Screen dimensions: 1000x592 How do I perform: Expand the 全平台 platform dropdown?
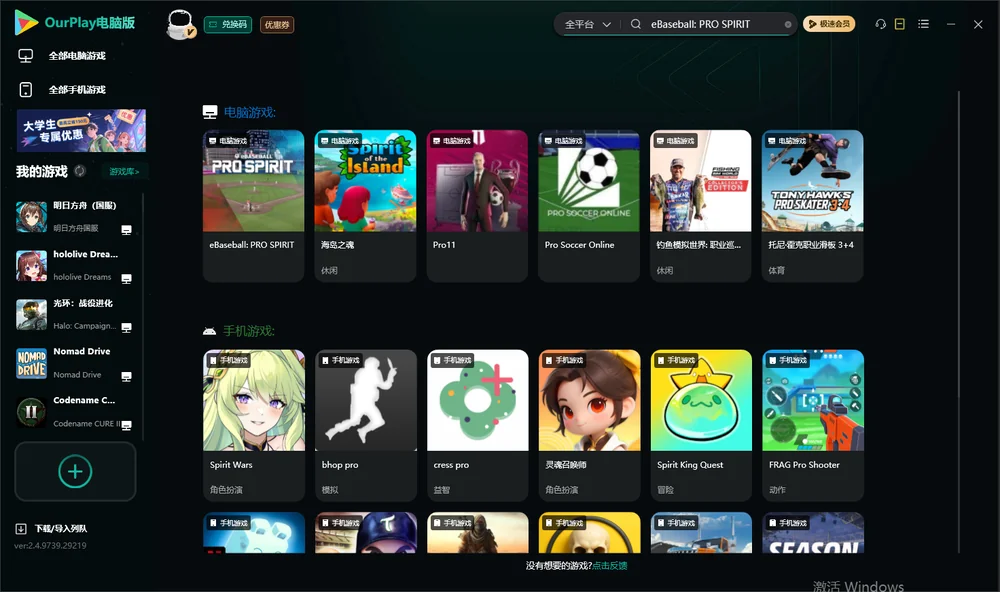(587, 24)
